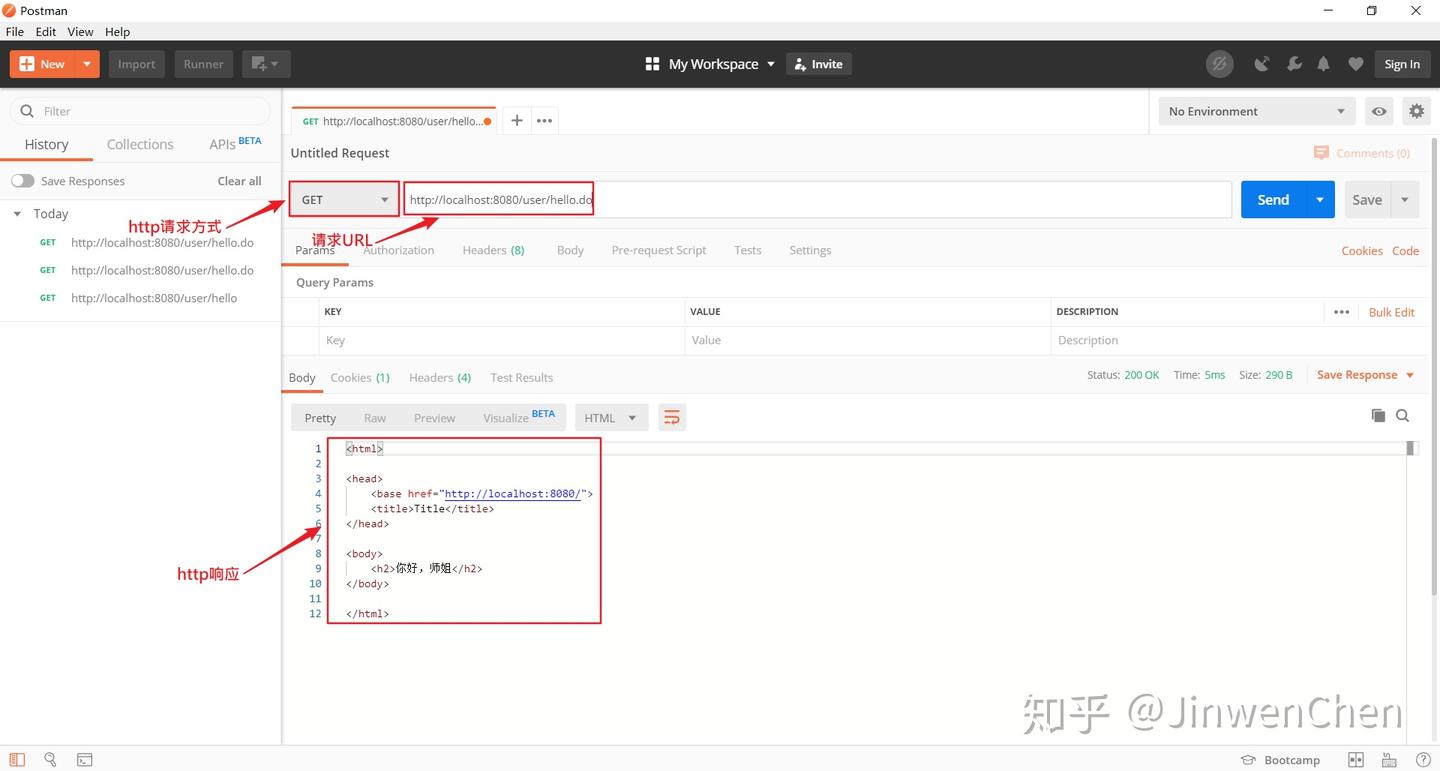Click the Send button
This screenshot has width=1440, height=771.
coord(1272,199)
